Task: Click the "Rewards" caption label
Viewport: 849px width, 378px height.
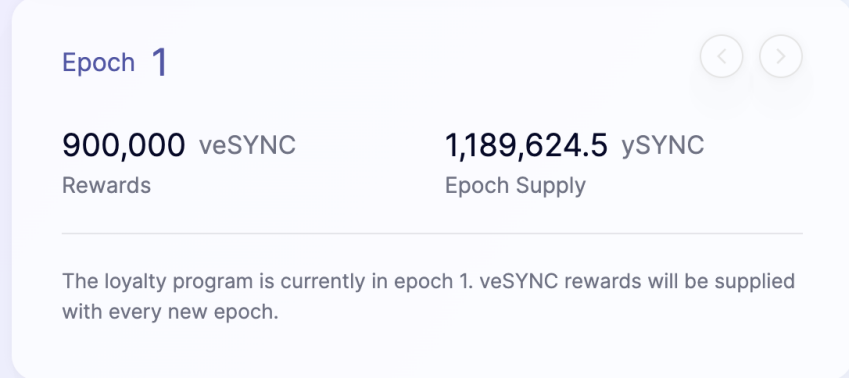Action: click(107, 185)
